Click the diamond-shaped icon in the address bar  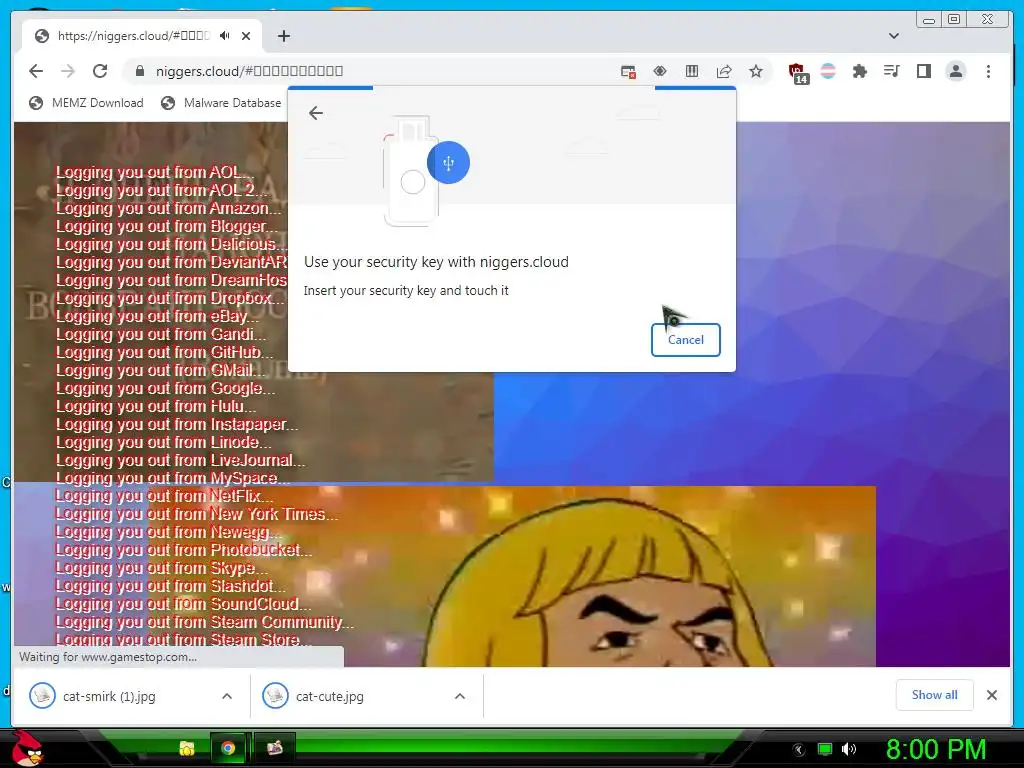click(660, 71)
